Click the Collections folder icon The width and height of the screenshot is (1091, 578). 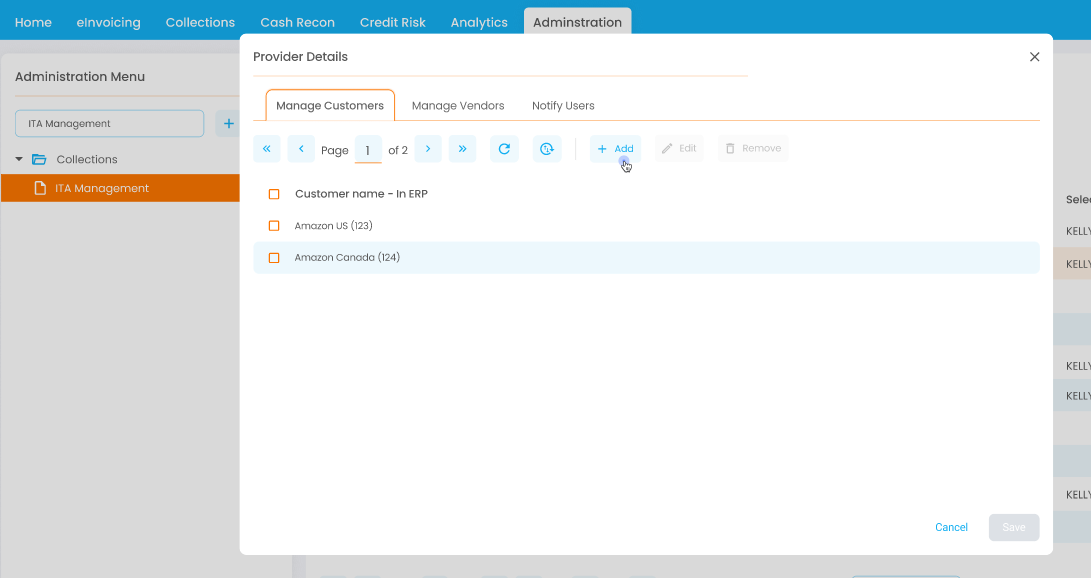tap(39, 159)
